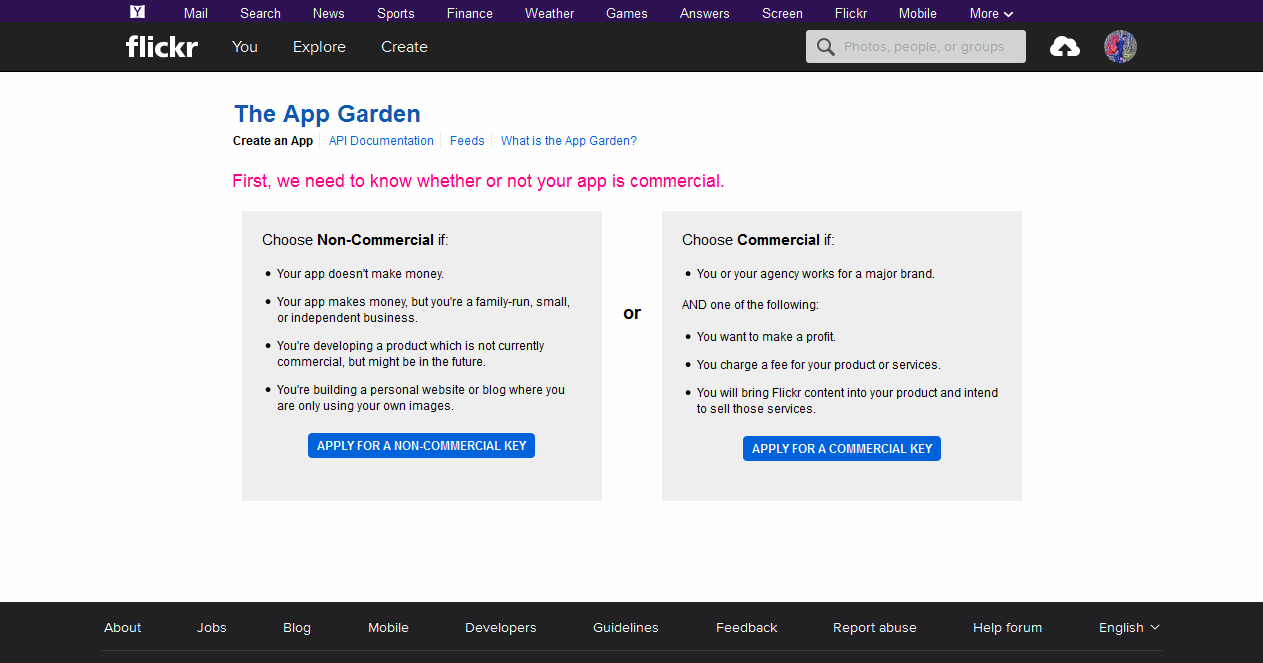Image resolution: width=1263 pixels, height=663 pixels.
Task: Click The App Garden heading link
Action: (327, 114)
